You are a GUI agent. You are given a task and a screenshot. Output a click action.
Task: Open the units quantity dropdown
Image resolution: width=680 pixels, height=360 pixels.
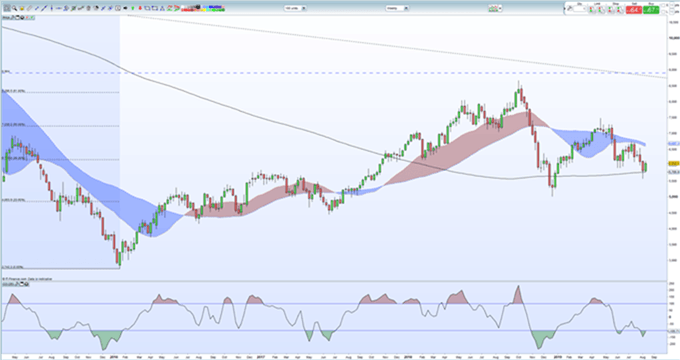pos(295,8)
